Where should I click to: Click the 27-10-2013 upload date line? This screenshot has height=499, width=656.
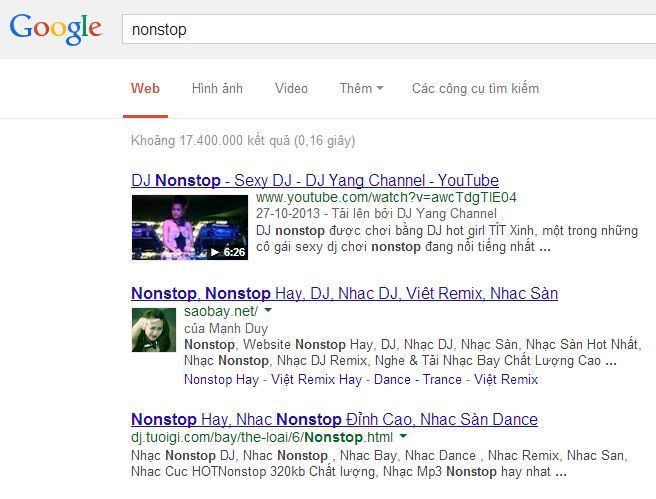click(376, 213)
